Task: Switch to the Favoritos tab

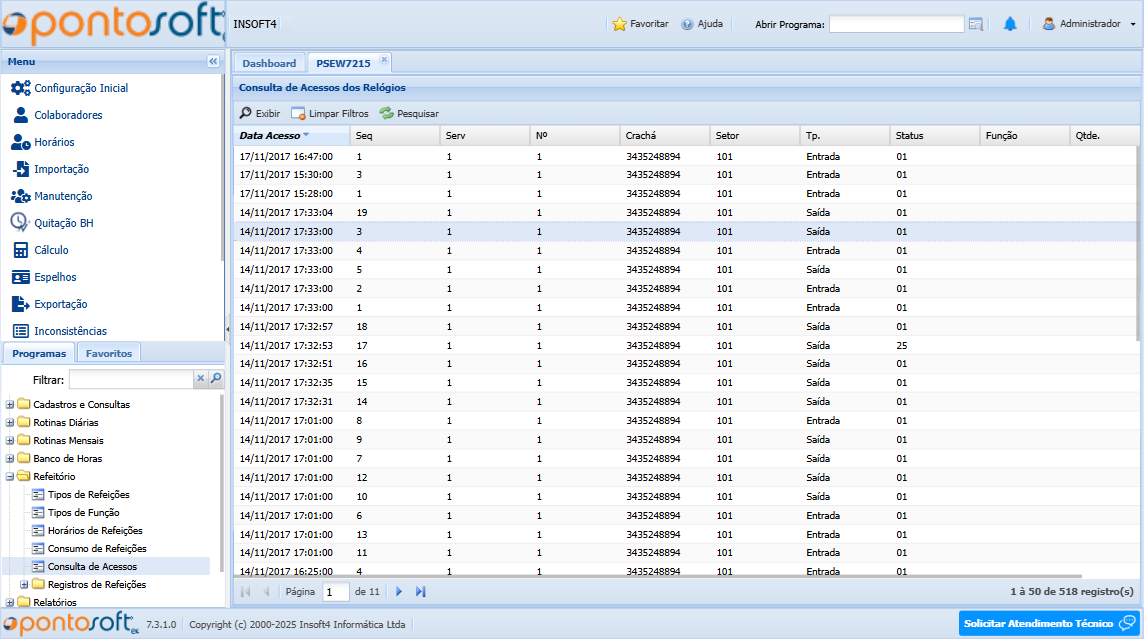Action: point(108,353)
